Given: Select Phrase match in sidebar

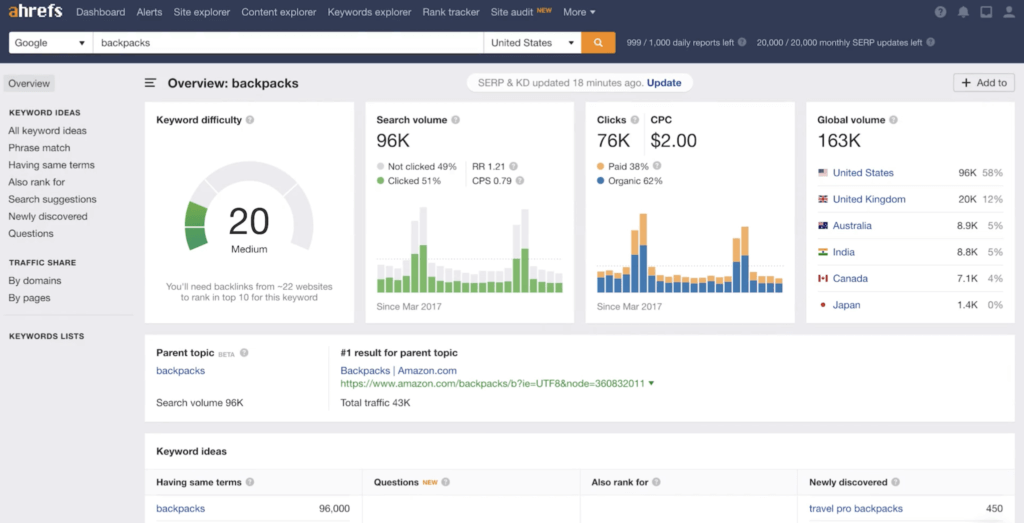Looking at the screenshot, I should (40, 148).
